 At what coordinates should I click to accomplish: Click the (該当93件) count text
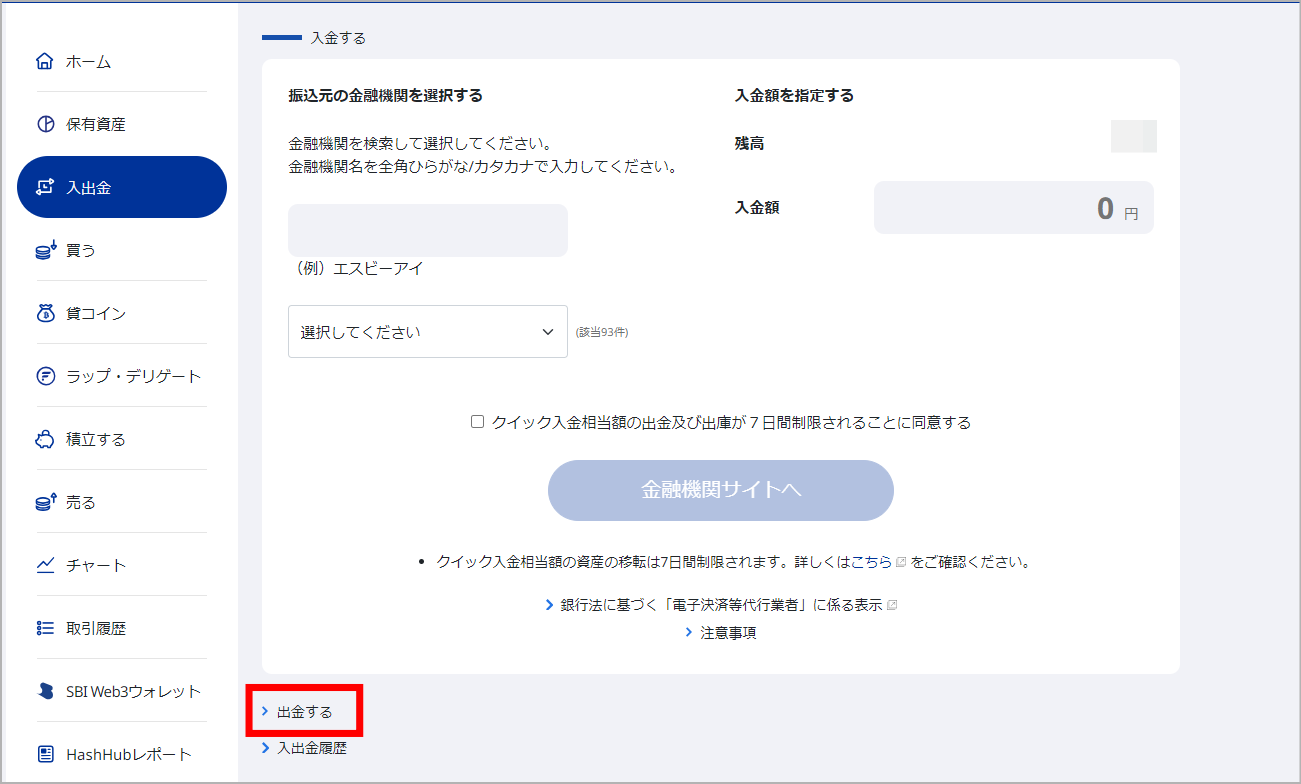pos(602,332)
